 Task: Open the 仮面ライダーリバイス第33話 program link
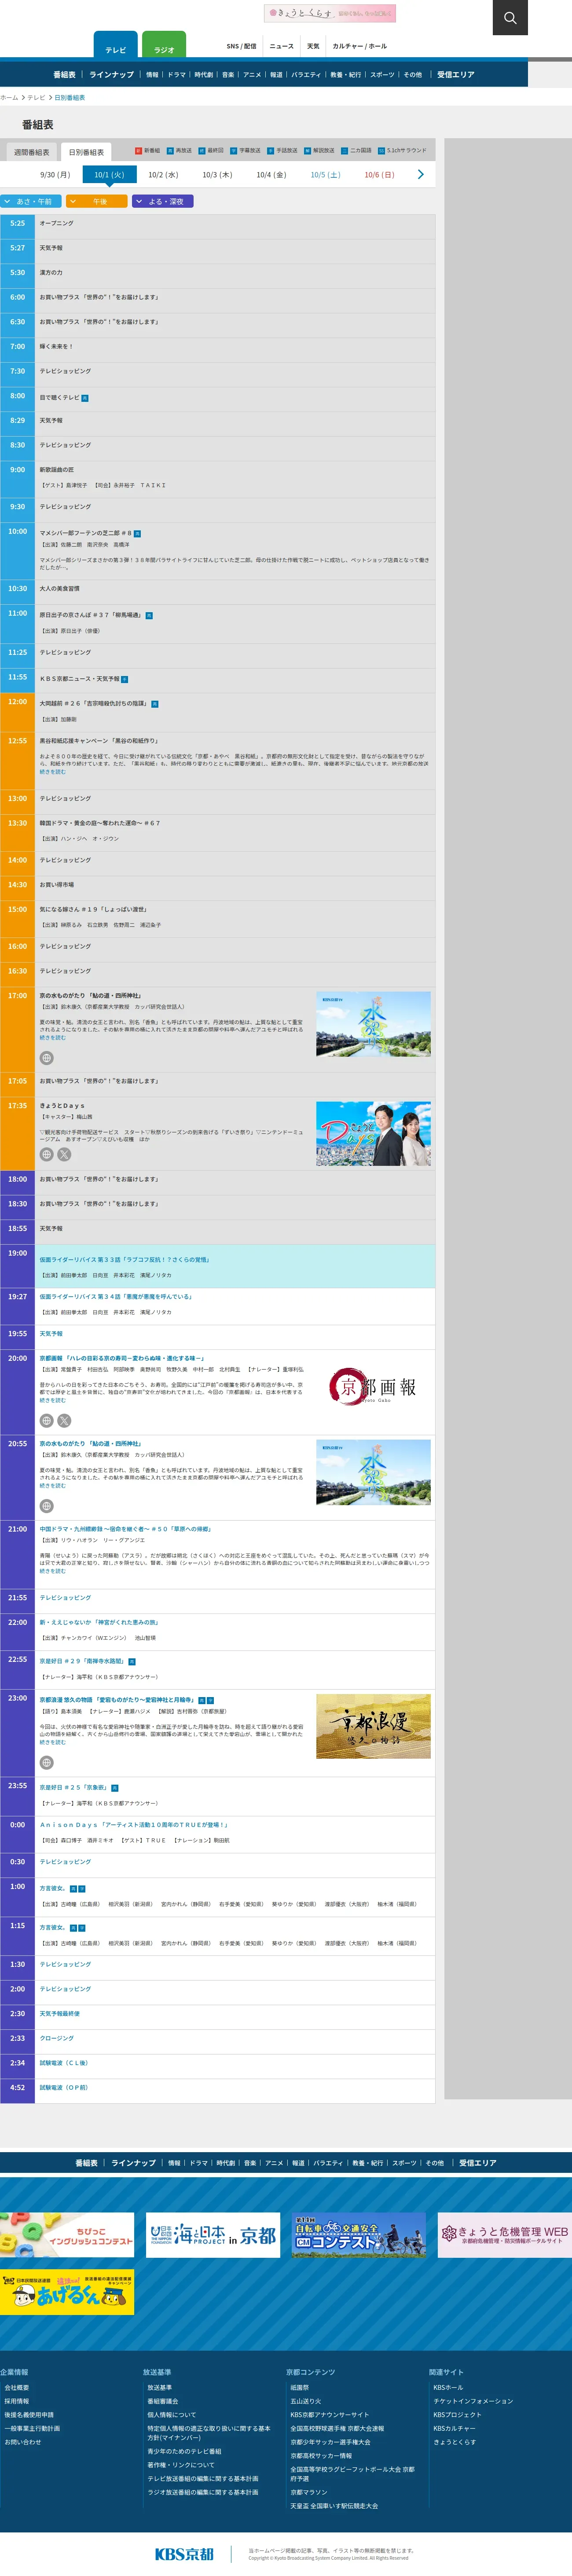tap(124, 1259)
